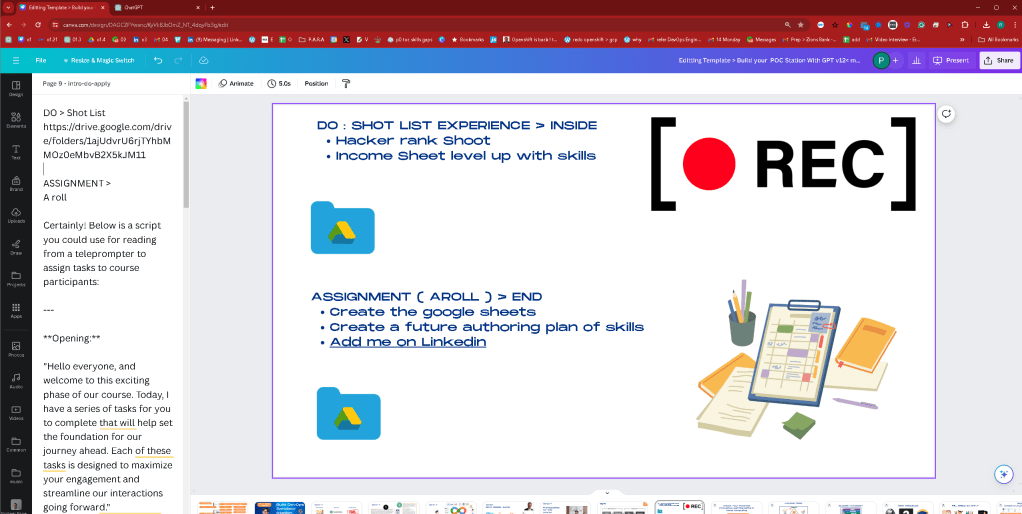Close the Editing Template browser tab
The image size is (1022, 514).
point(103,7)
